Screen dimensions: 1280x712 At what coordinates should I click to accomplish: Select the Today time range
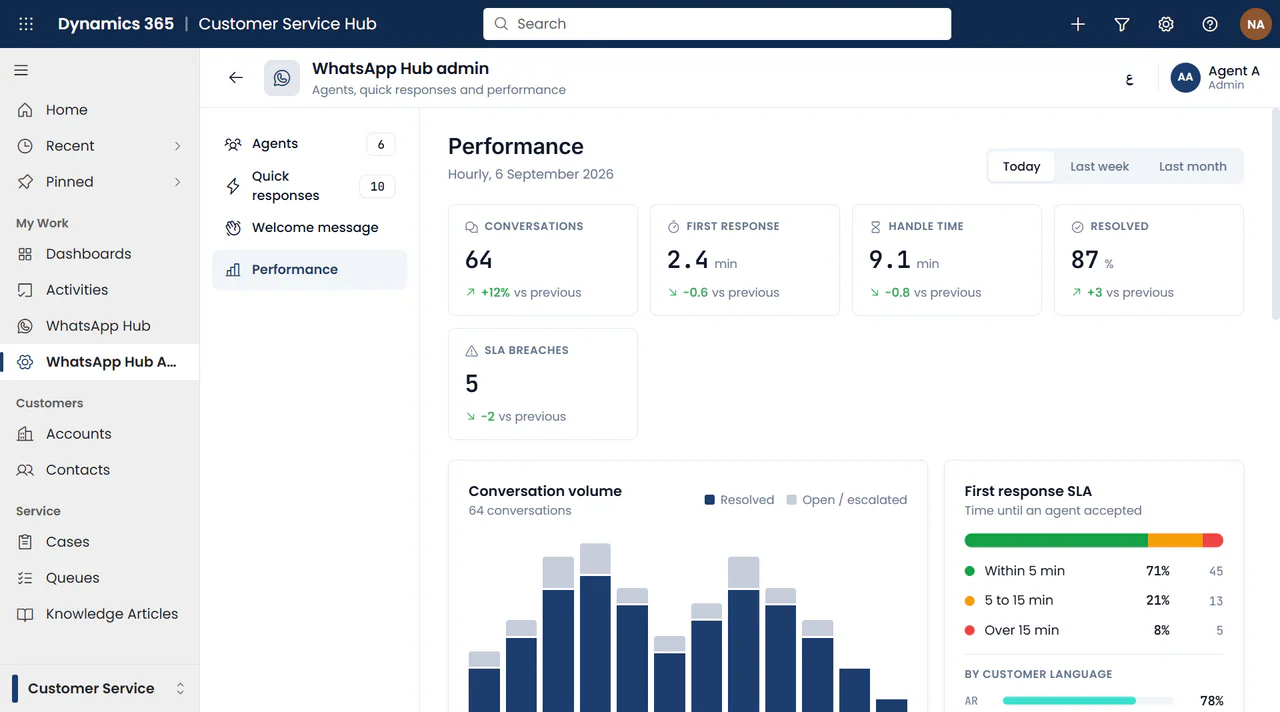point(1021,167)
